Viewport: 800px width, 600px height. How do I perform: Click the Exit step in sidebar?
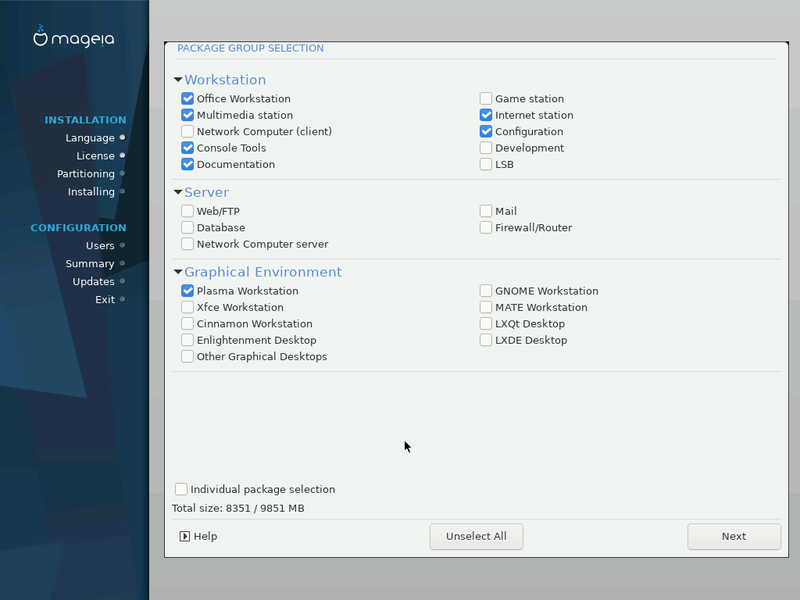(105, 299)
